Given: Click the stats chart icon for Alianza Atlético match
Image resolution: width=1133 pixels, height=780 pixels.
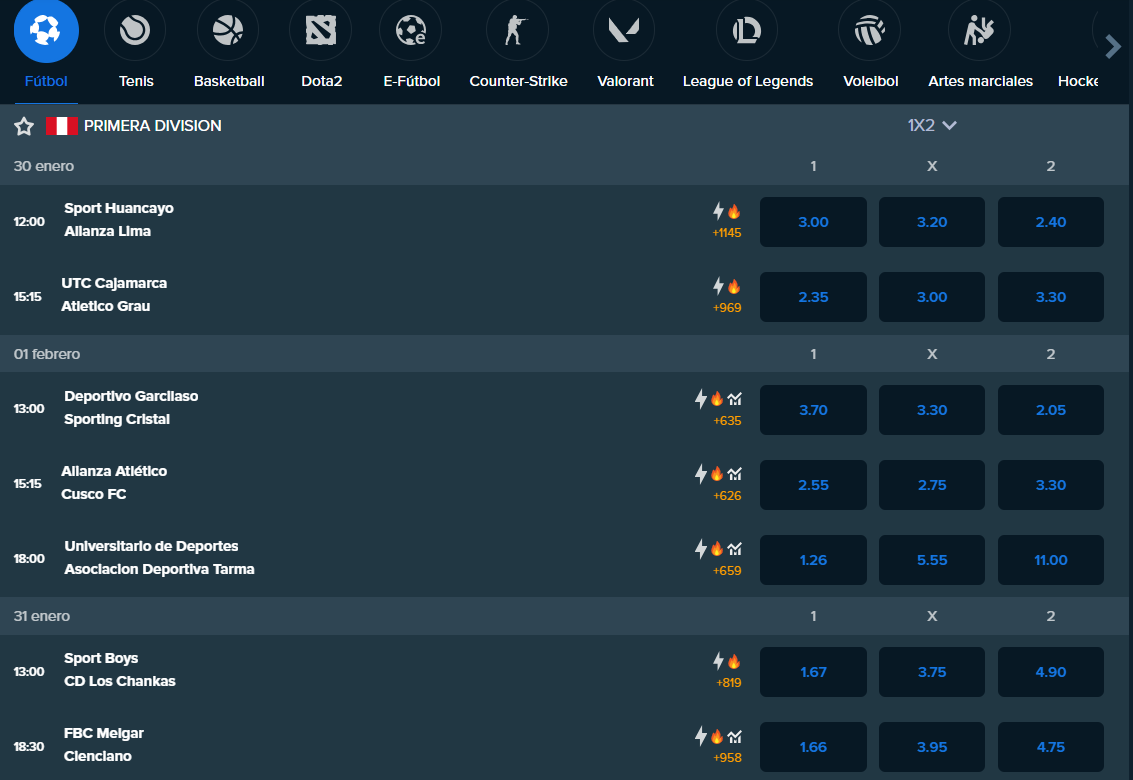Looking at the screenshot, I should coord(735,474).
